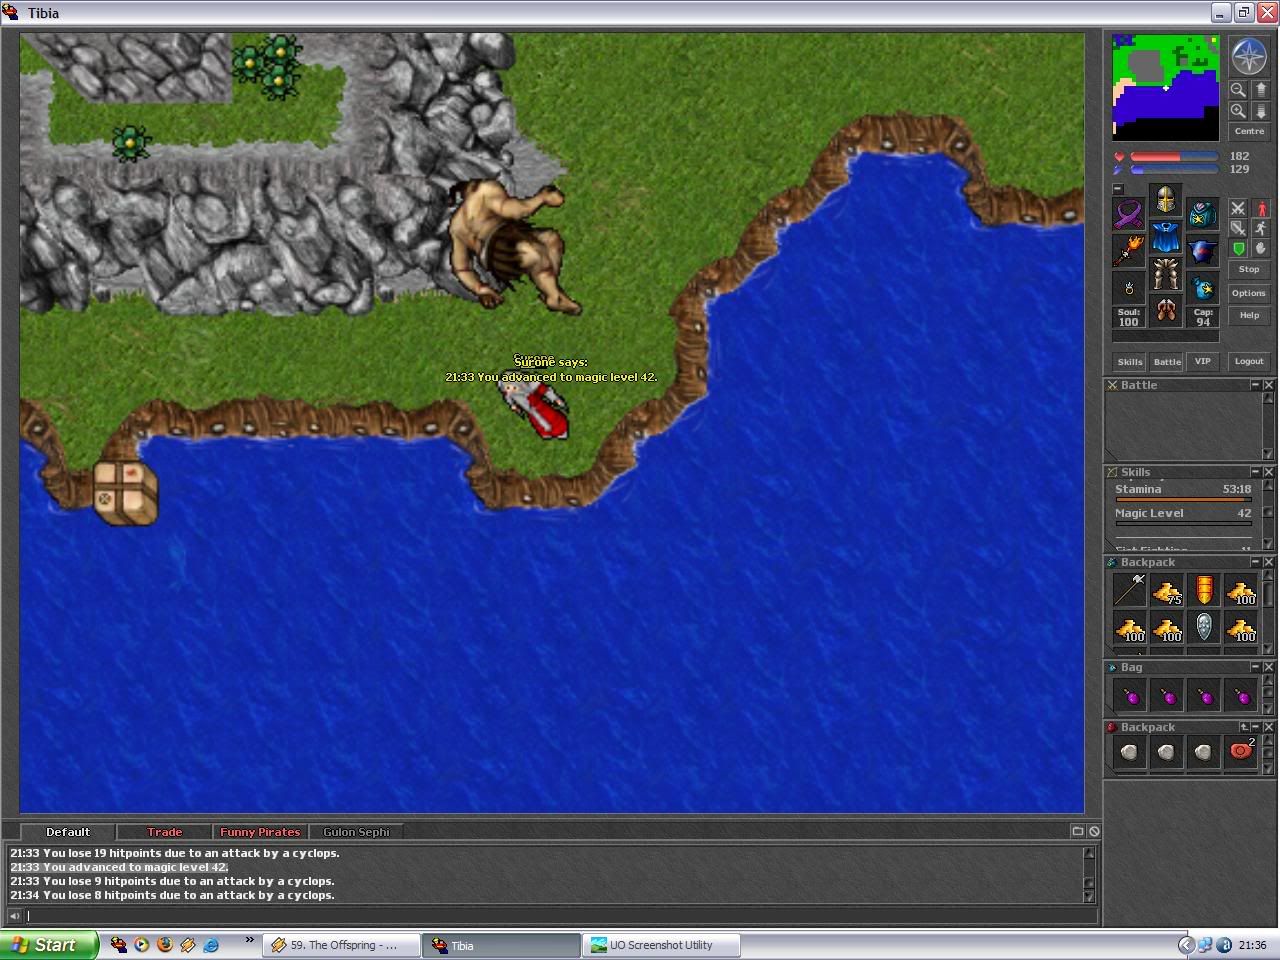
Task: Click the Logout button
Action: click(1249, 362)
